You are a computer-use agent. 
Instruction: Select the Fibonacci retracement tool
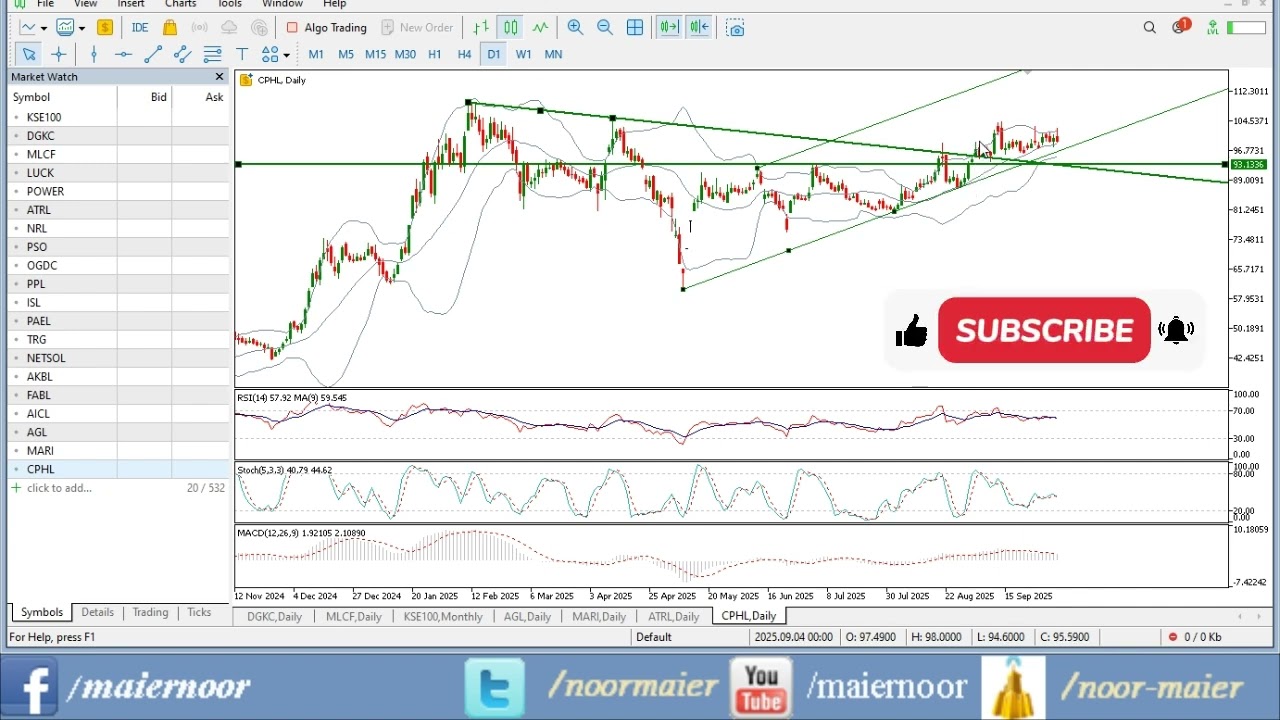[212, 55]
